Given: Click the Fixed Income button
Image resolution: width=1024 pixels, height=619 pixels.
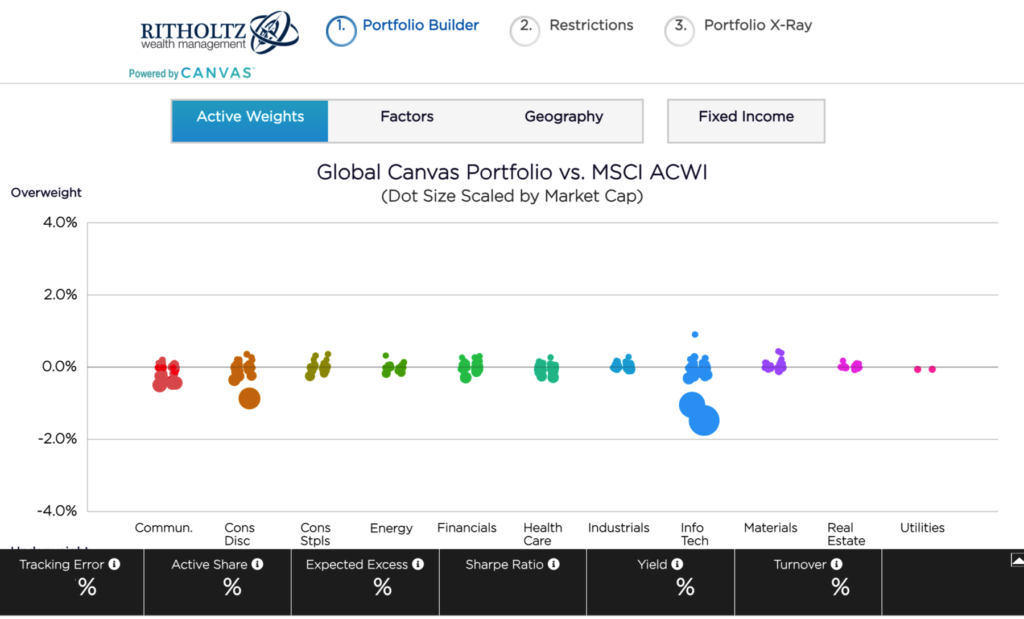Looking at the screenshot, I should click(746, 117).
